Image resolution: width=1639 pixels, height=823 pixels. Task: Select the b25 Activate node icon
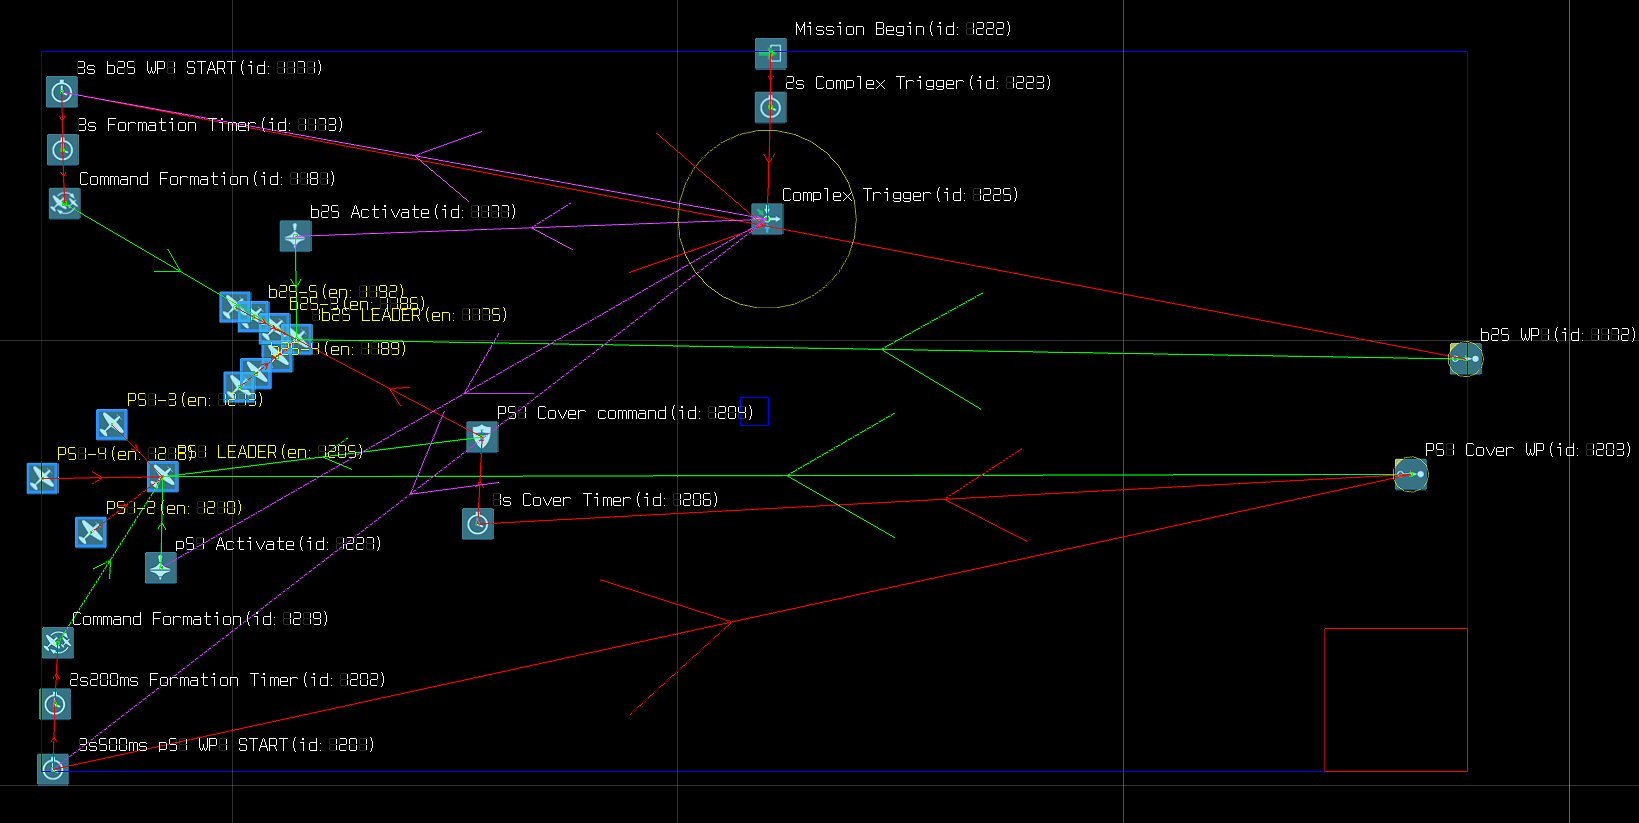coord(296,237)
